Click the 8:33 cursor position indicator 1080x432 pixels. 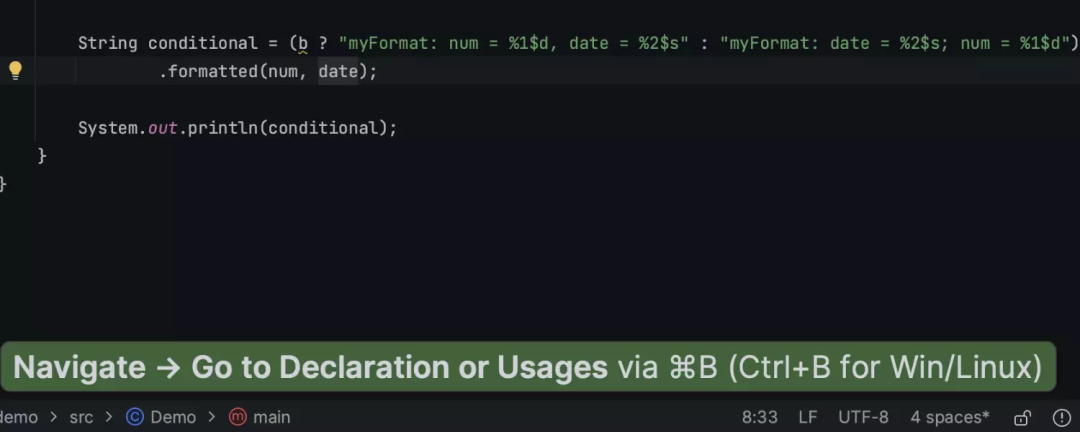(x=759, y=417)
